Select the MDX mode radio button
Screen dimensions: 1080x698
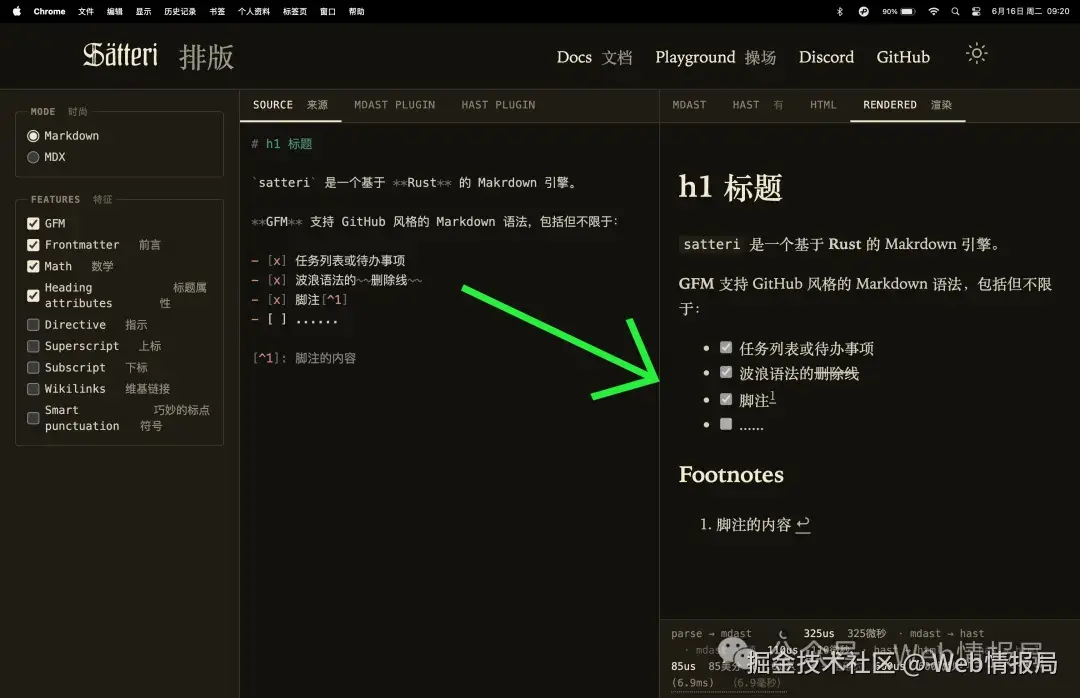[x=33, y=157]
